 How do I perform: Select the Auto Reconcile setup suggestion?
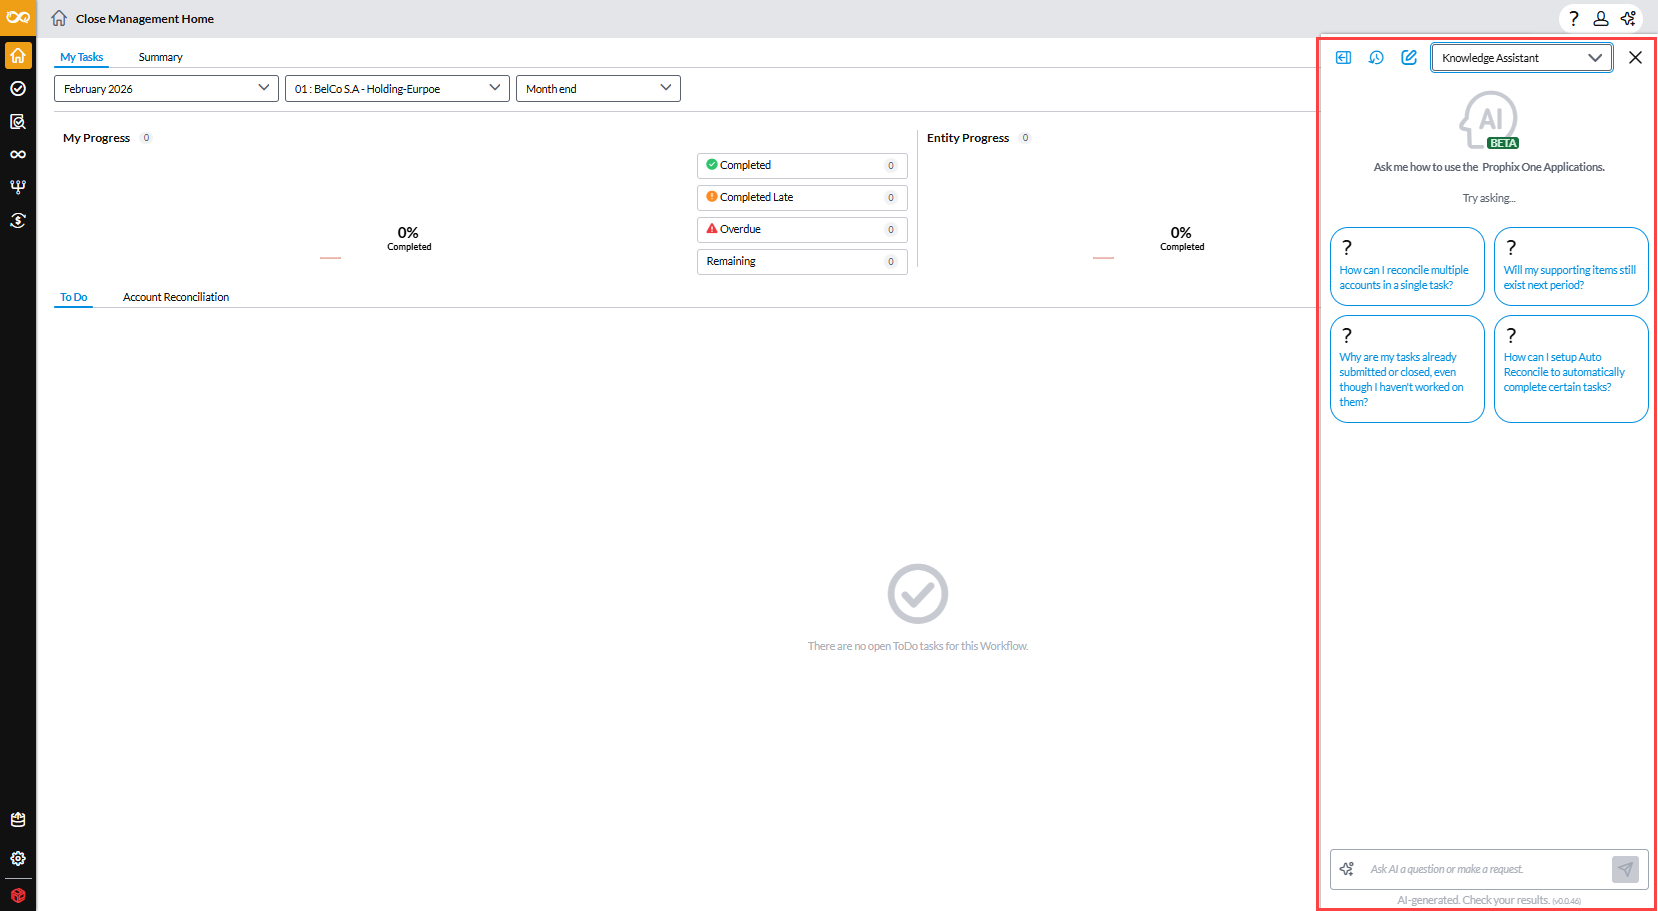click(x=1570, y=369)
